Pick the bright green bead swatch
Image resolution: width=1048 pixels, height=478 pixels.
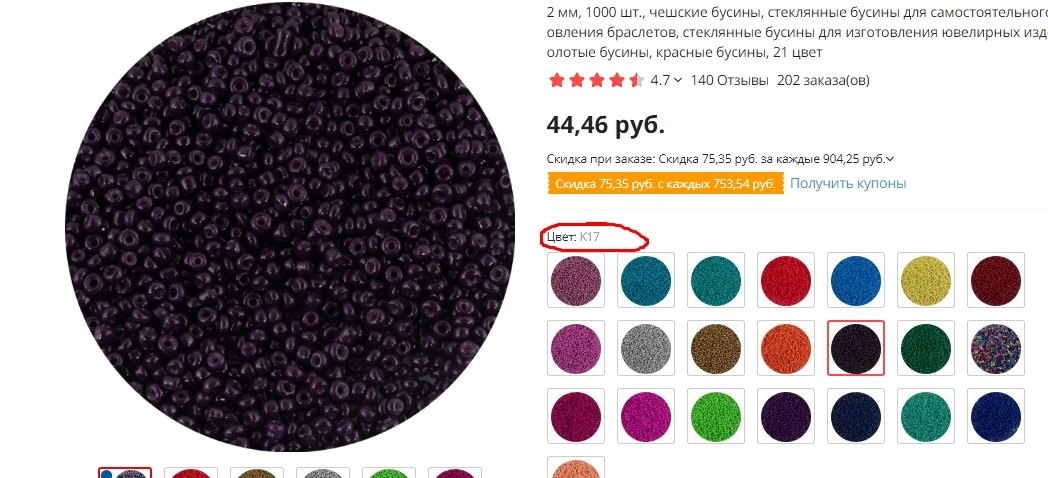pos(716,416)
